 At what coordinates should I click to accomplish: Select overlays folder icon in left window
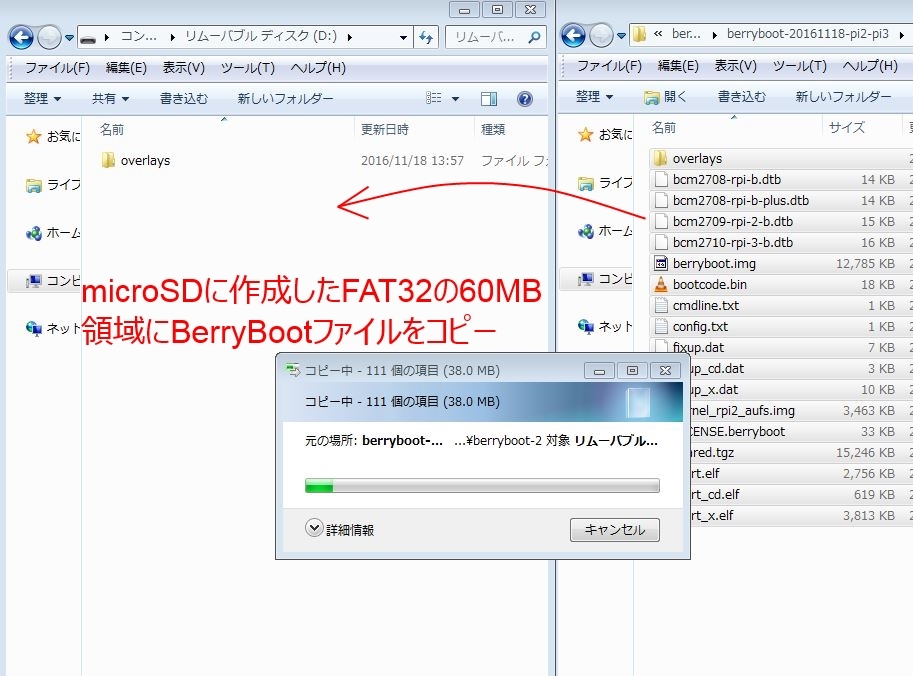(108, 160)
